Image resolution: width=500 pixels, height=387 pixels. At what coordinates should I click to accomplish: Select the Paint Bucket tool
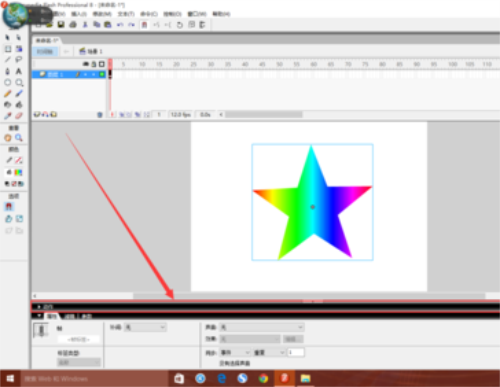coord(19,105)
